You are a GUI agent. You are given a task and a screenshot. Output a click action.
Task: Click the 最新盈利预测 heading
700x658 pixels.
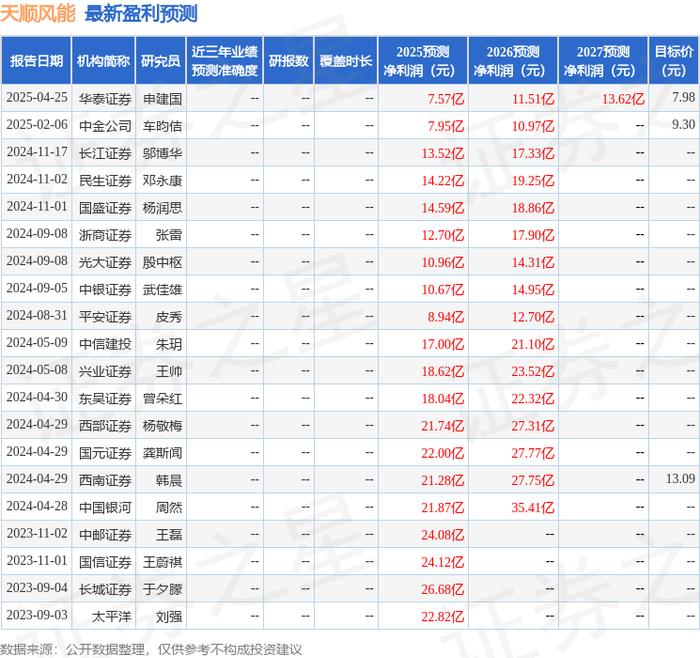tap(141, 13)
